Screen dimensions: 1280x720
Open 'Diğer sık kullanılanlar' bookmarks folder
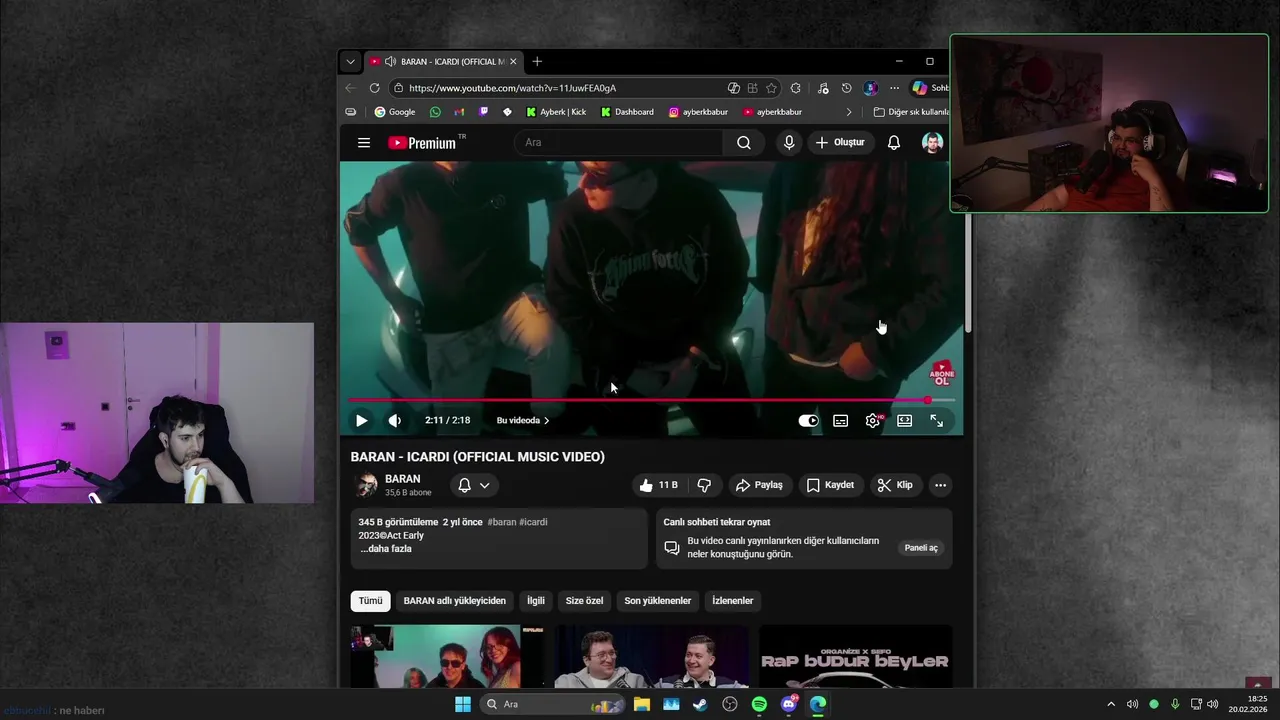pyautogui.click(x=911, y=112)
